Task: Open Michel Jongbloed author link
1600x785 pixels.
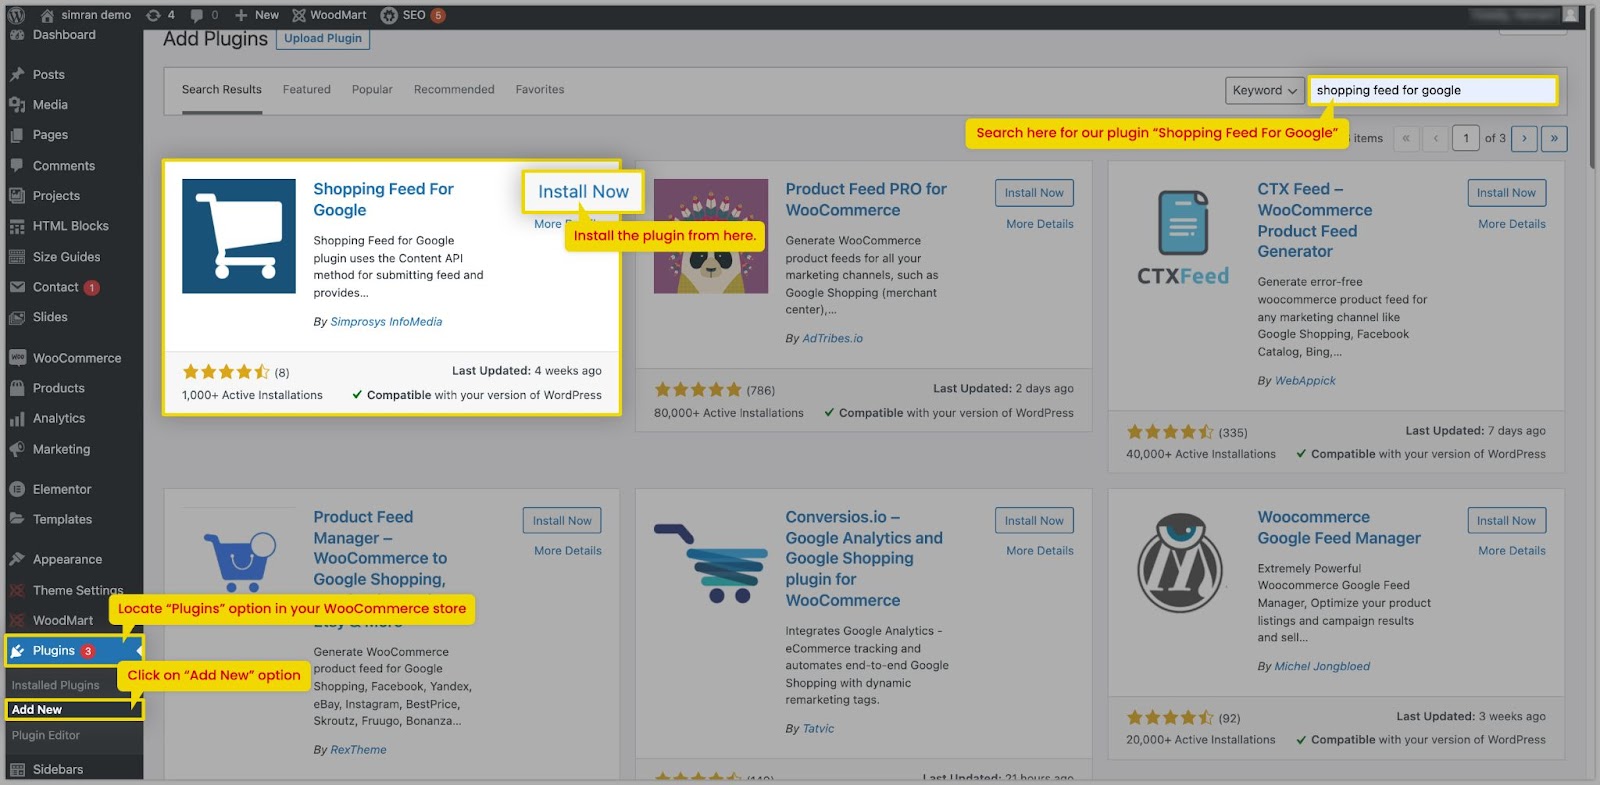Action: pyautogui.click(x=1322, y=667)
